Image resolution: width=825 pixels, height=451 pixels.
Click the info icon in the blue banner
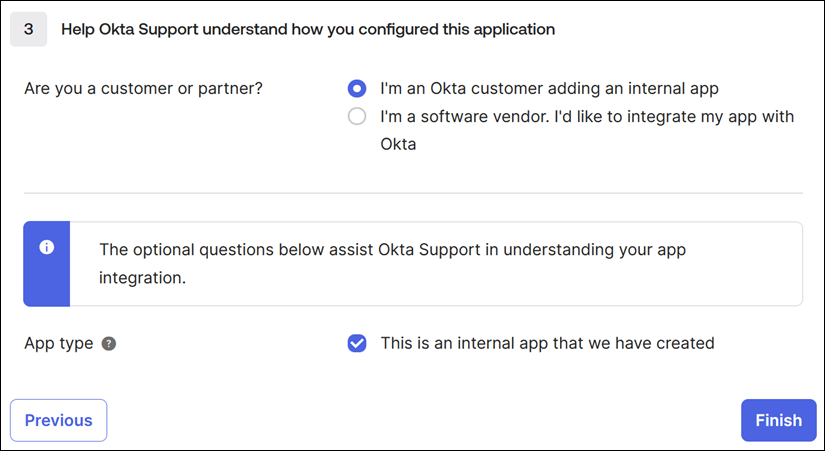pyautogui.click(x=46, y=247)
